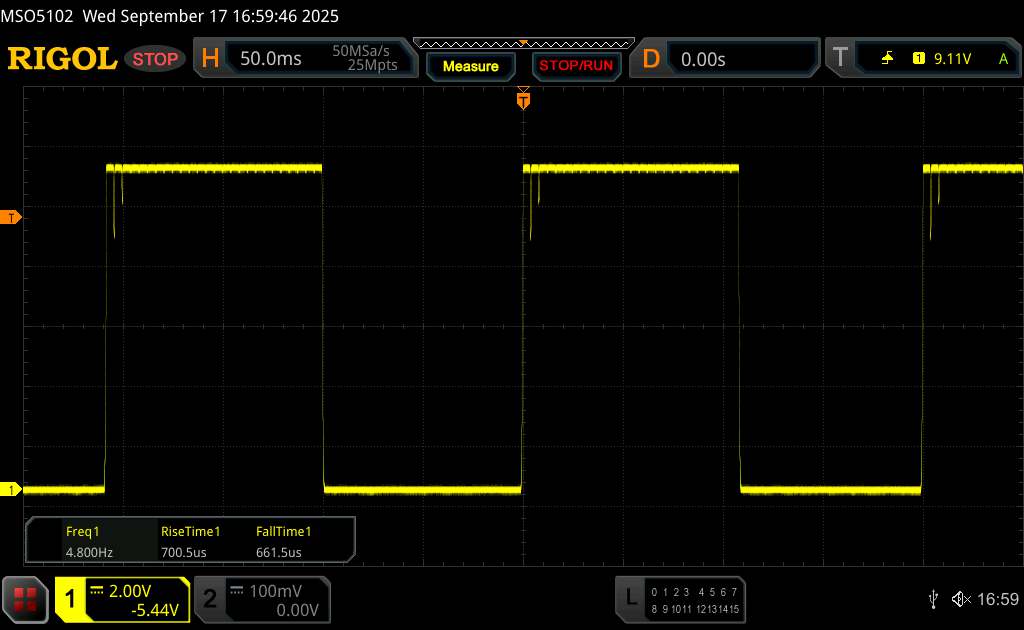The image size is (1024, 630).
Task: Open the L logic analyzer channels panel
Action: click(x=630, y=598)
